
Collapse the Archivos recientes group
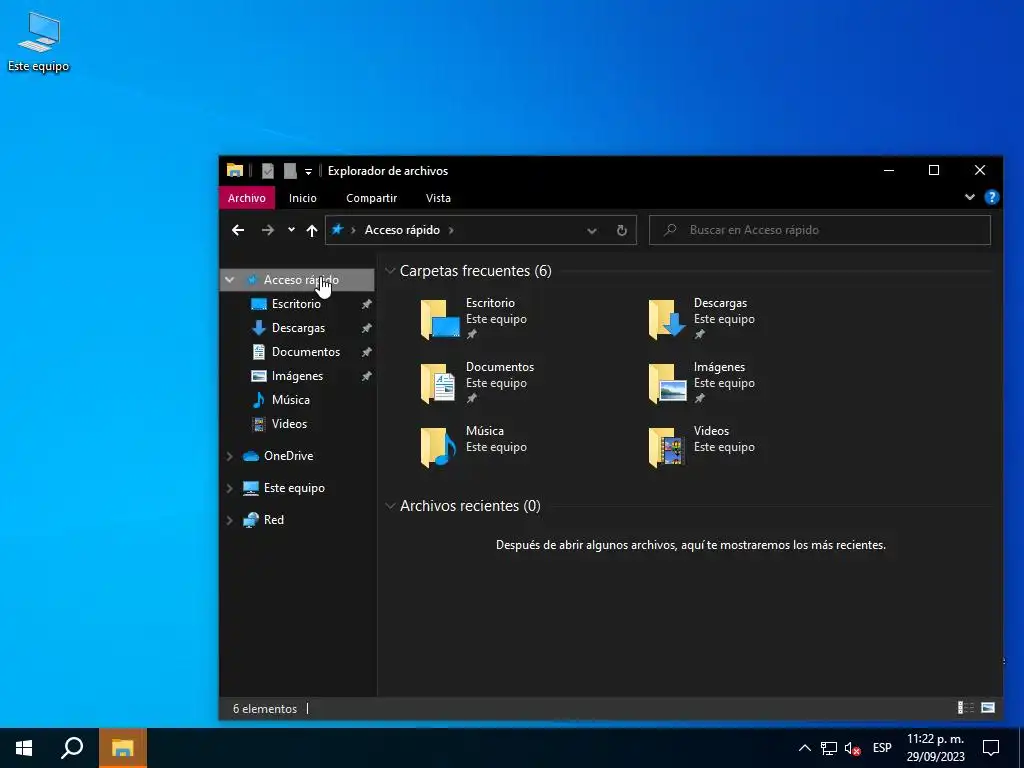pyautogui.click(x=390, y=505)
